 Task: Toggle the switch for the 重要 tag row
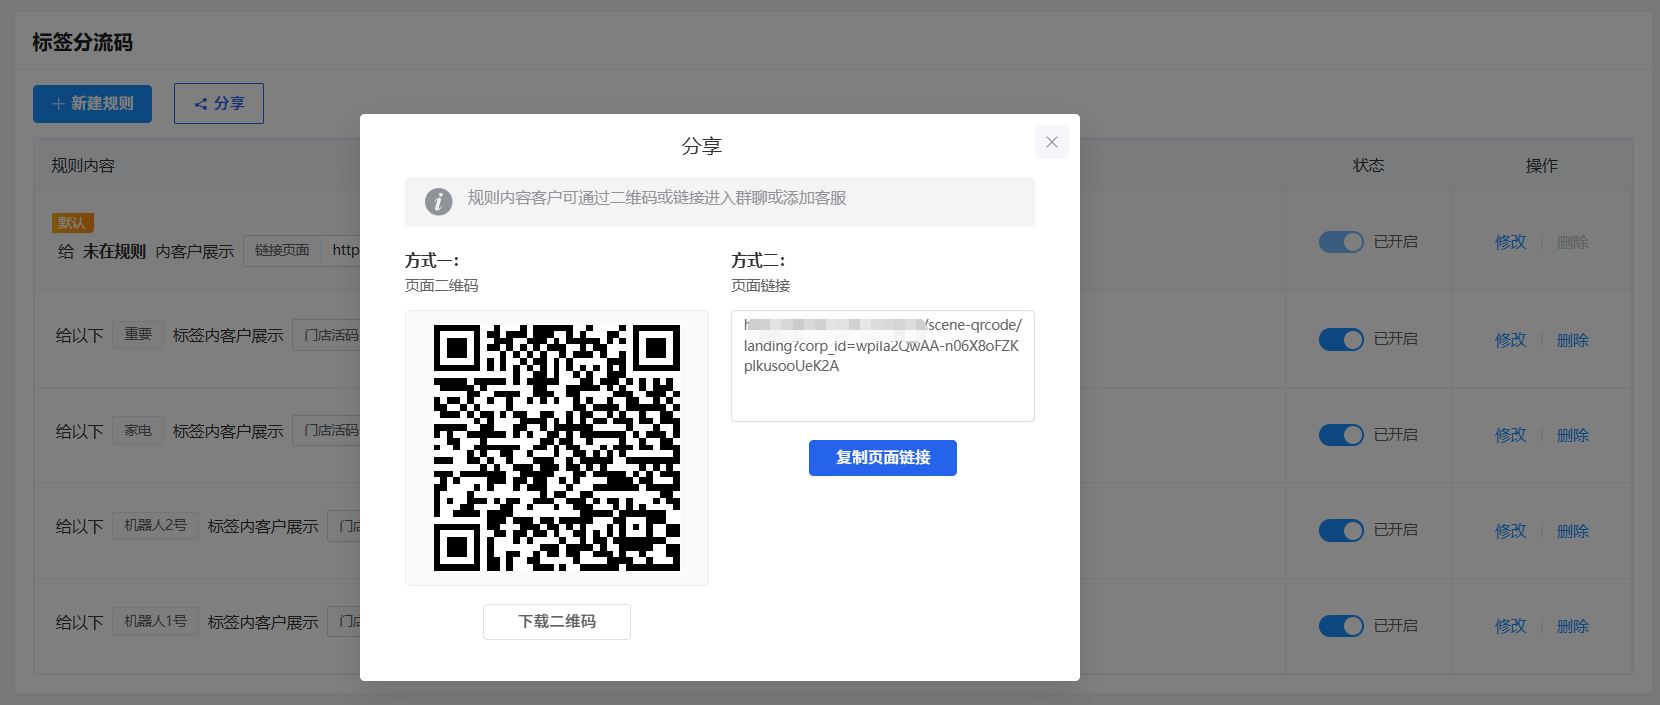click(x=1341, y=340)
